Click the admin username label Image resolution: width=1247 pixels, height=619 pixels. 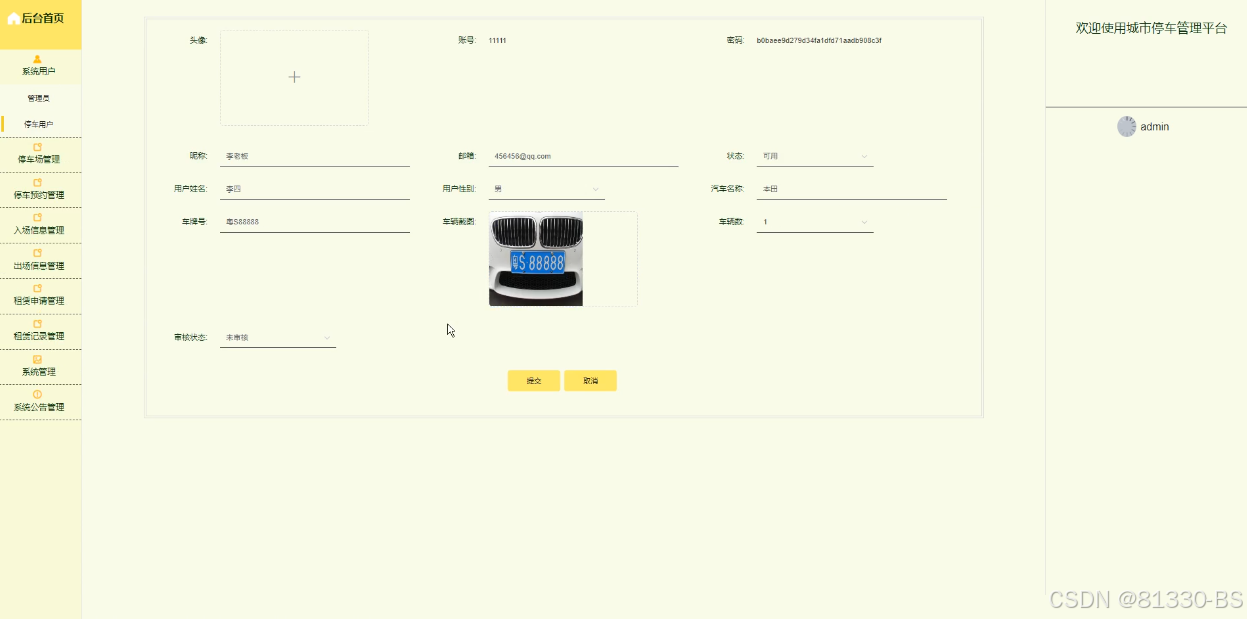click(1155, 127)
